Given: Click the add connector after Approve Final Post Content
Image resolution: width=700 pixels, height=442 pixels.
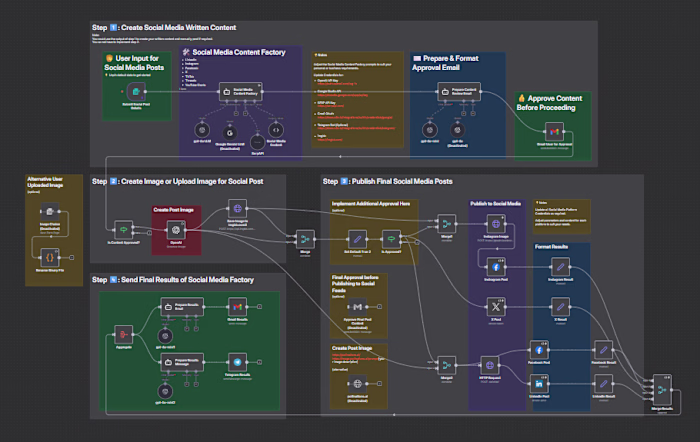Looking at the screenshot, I should [x=379, y=307].
